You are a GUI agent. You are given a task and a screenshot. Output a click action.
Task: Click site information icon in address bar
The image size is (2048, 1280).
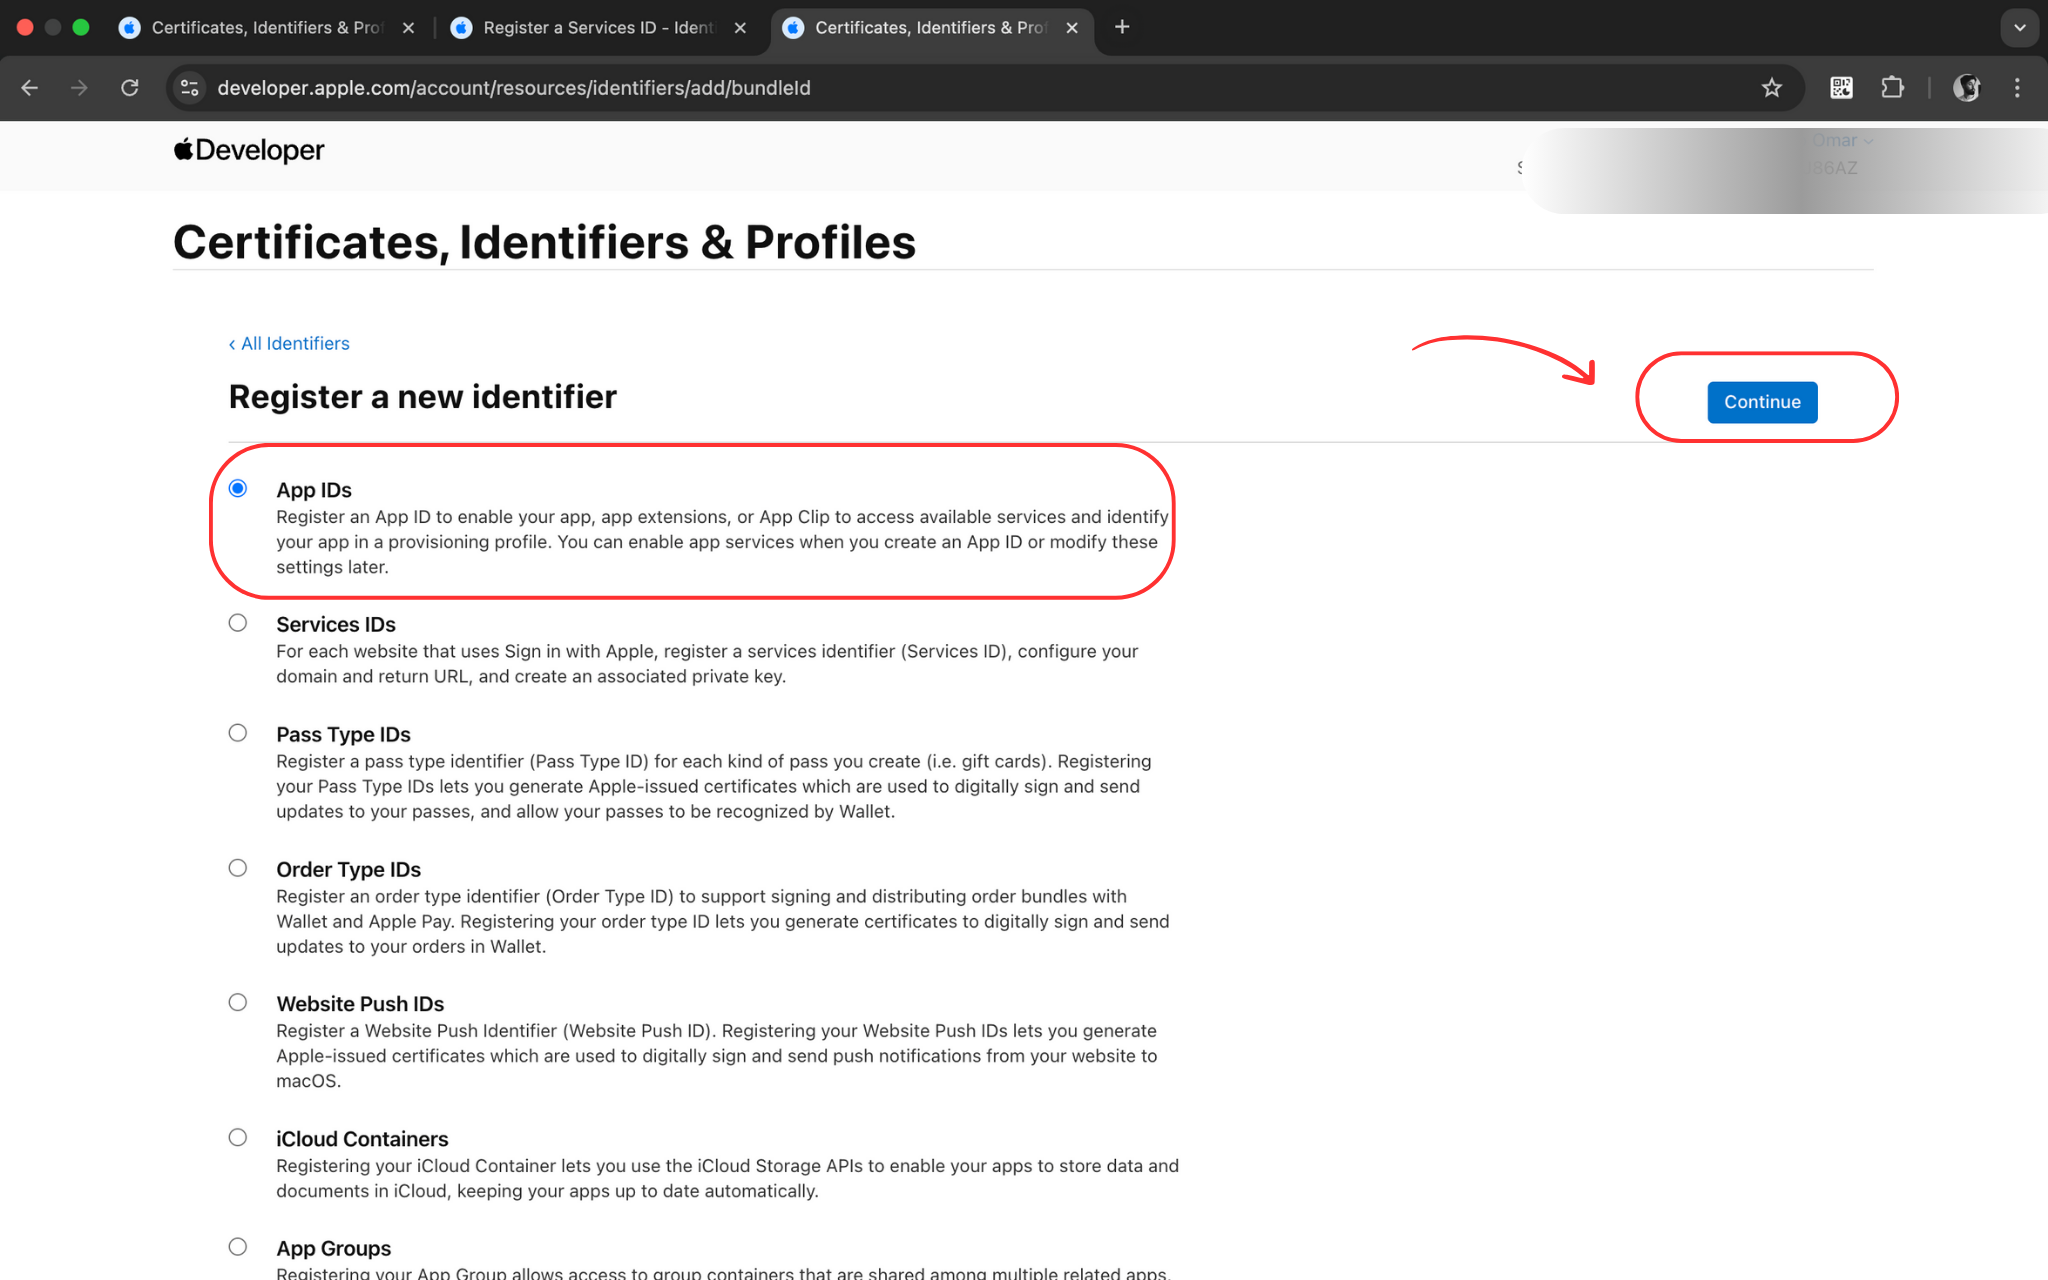(189, 88)
